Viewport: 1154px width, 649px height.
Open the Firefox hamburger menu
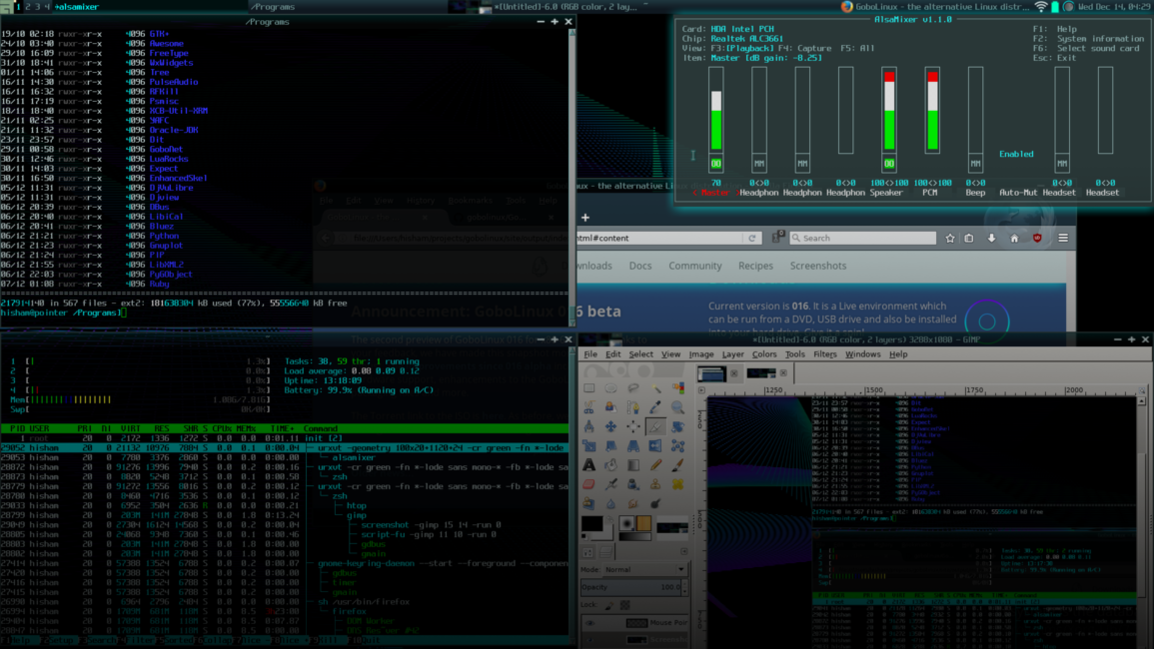coord(1063,238)
